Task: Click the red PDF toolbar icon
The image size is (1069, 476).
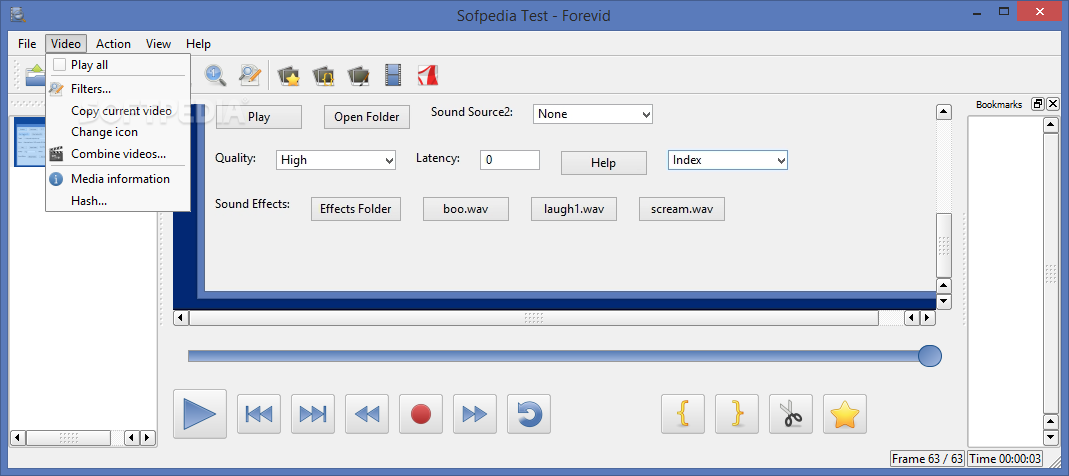Action: pos(427,75)
